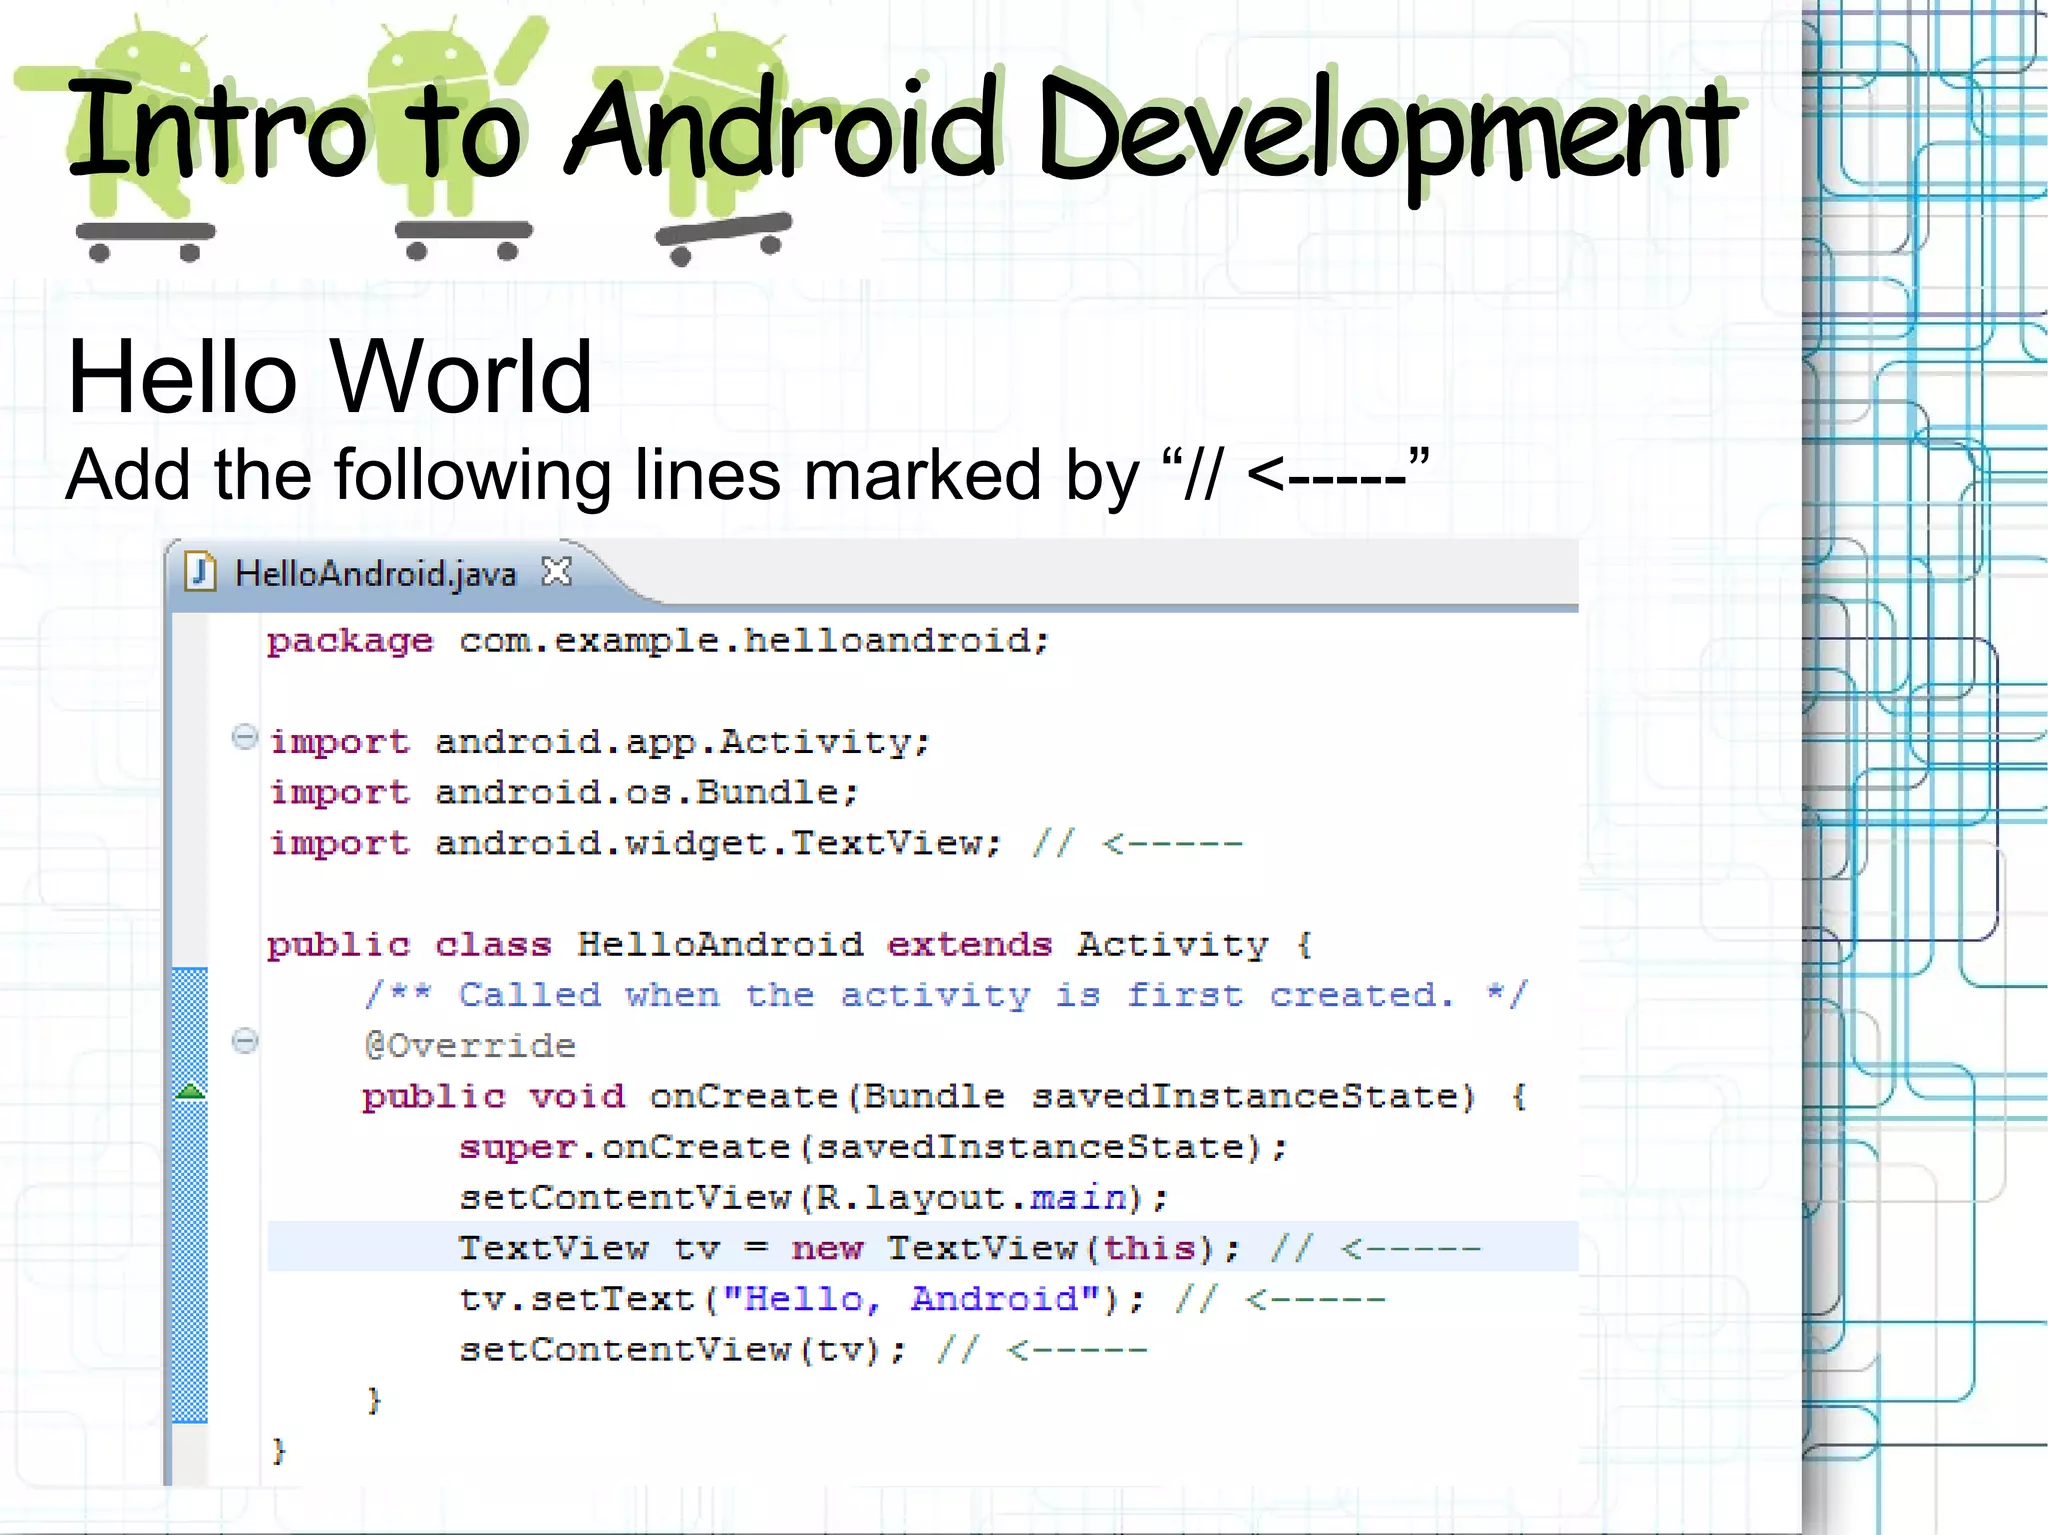Click the public void onCreate line
The width and height of the screenshot is (2048, 1535).
click(945, 1097)
